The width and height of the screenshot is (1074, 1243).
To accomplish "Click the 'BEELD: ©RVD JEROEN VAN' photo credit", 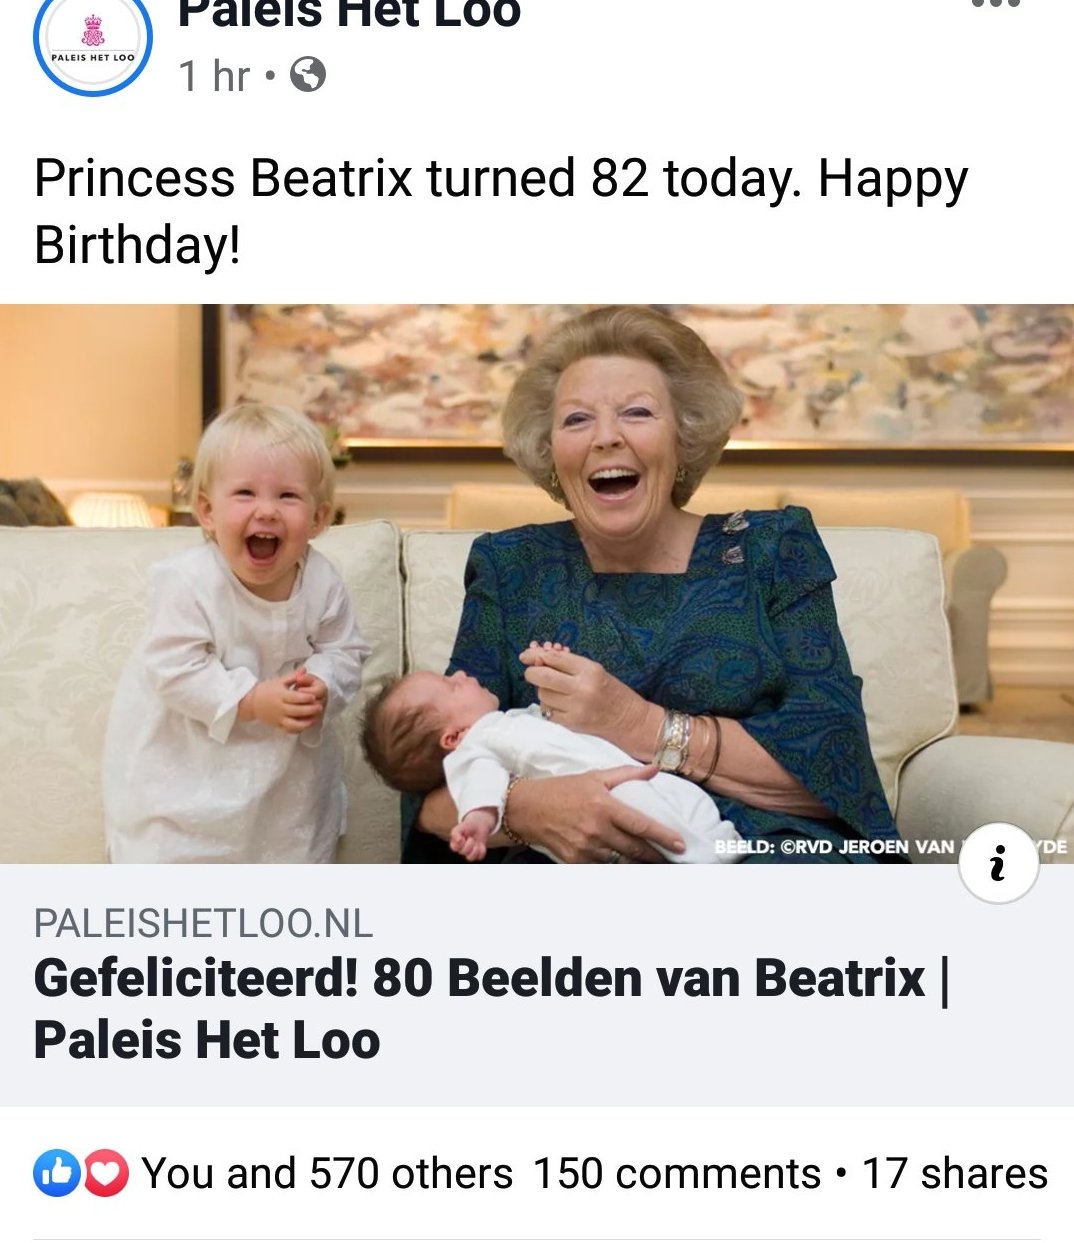I will pos(835,847).
